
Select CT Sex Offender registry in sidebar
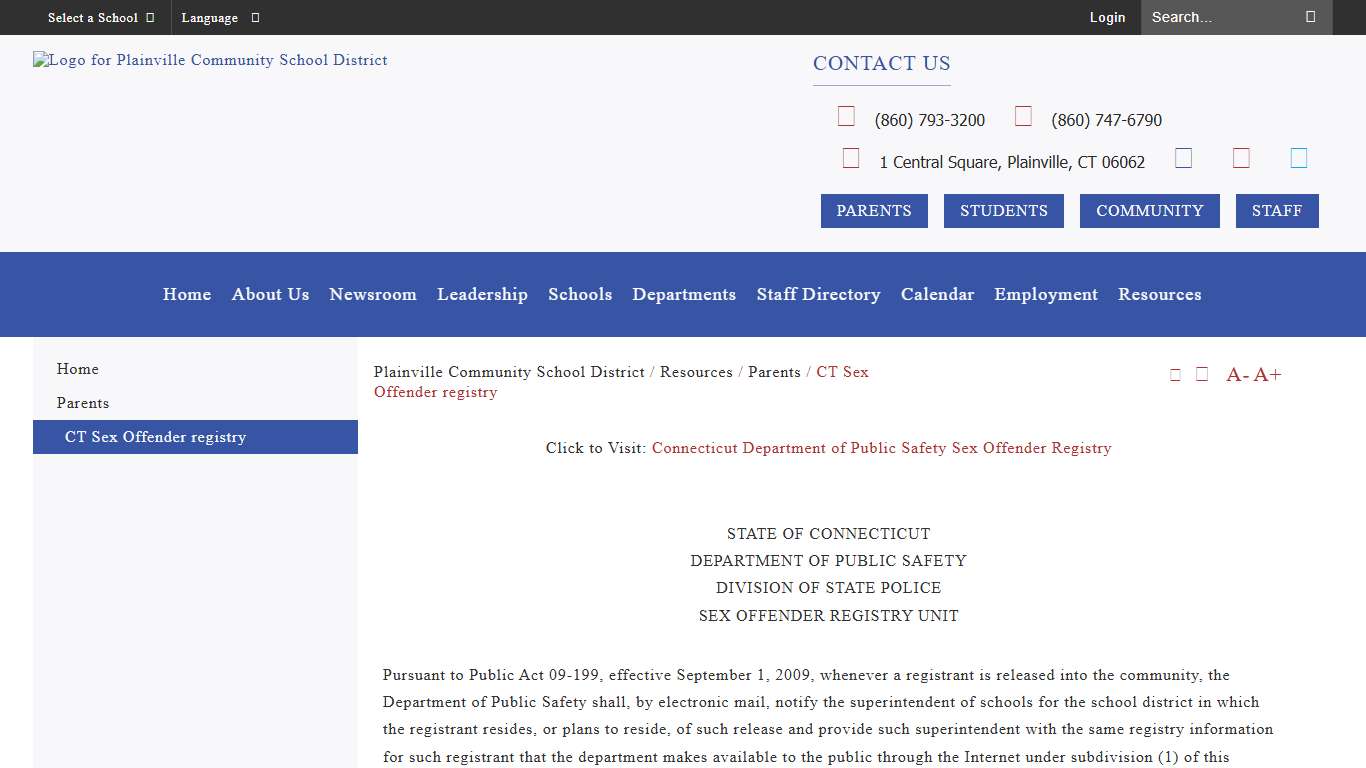pyautogui.click(x=155, y=437)
